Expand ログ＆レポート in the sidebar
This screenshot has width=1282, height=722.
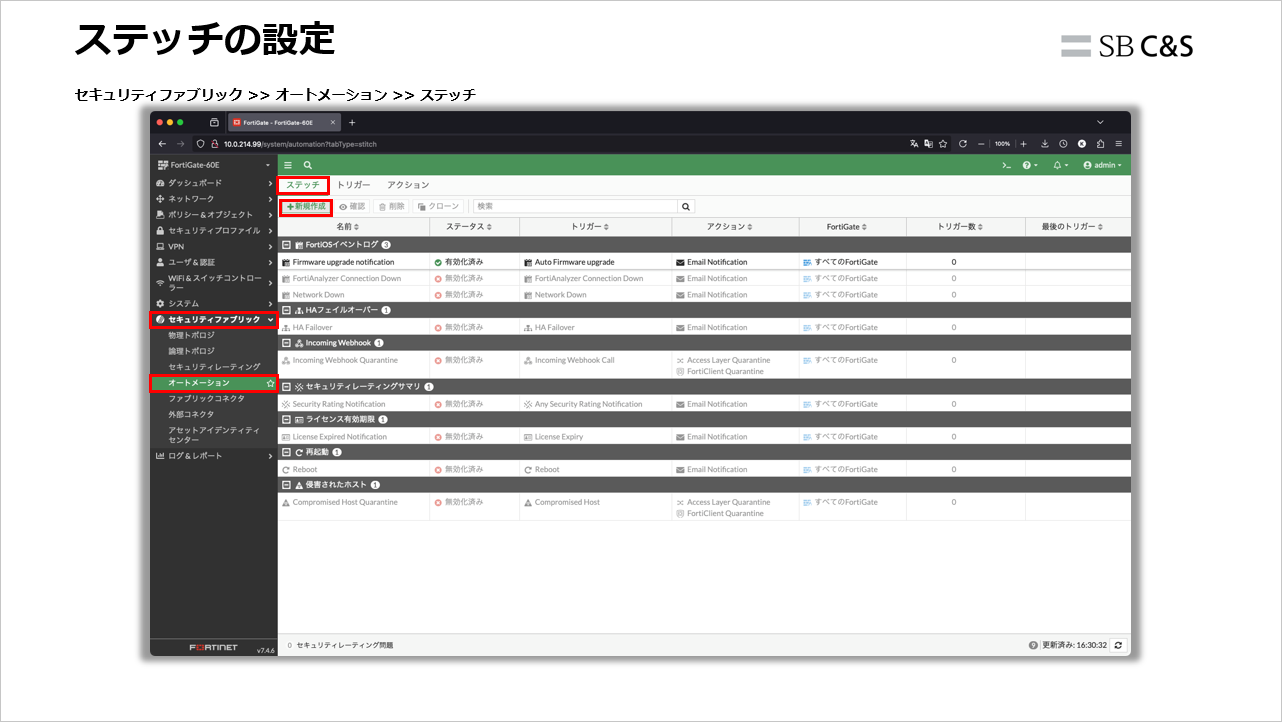pyautogui.click(x=214, y=456)
